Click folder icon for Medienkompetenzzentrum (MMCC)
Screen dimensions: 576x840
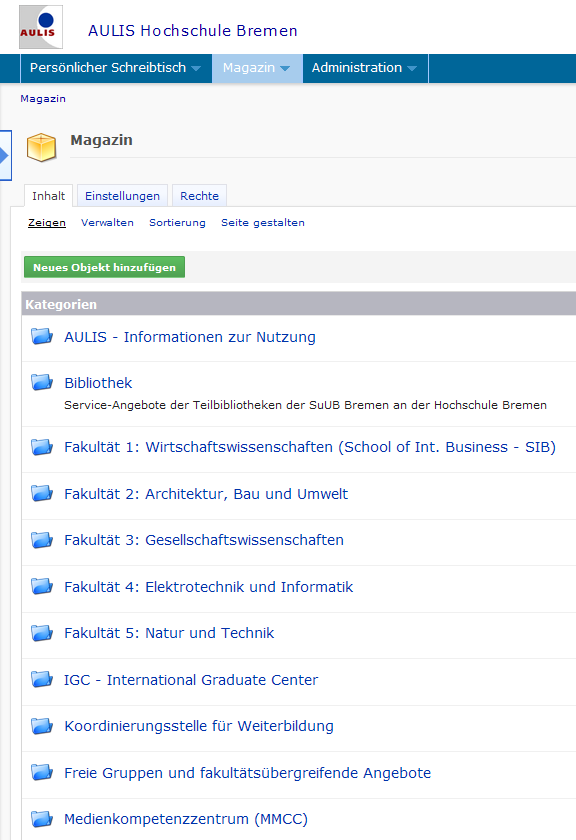(42, 819)
